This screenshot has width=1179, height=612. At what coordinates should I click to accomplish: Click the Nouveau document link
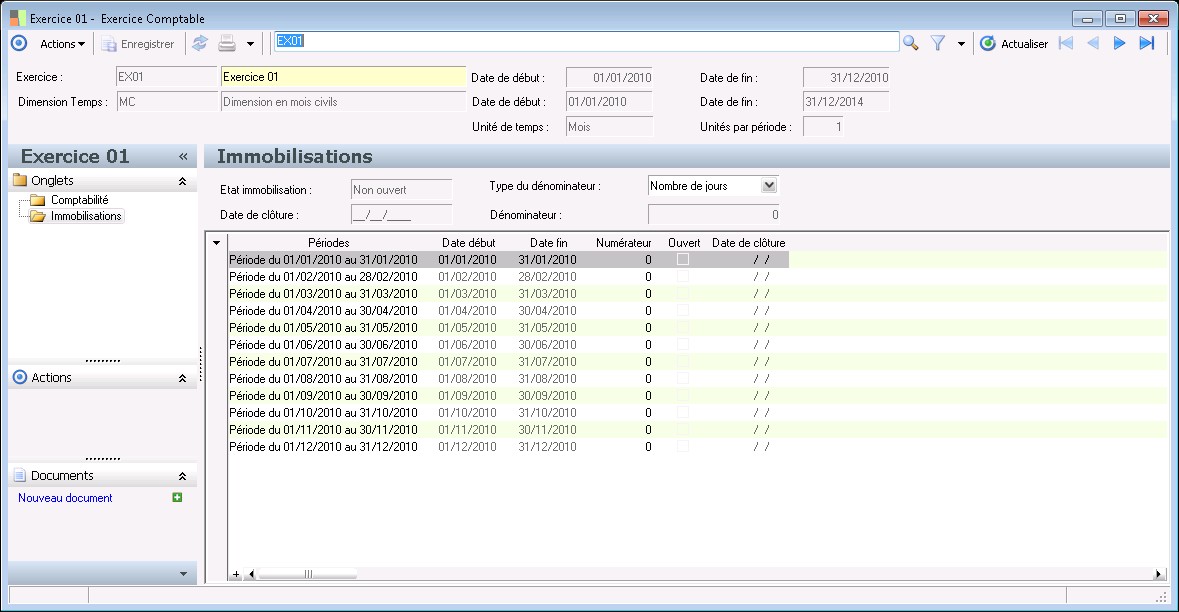click(x=65, y=498)
